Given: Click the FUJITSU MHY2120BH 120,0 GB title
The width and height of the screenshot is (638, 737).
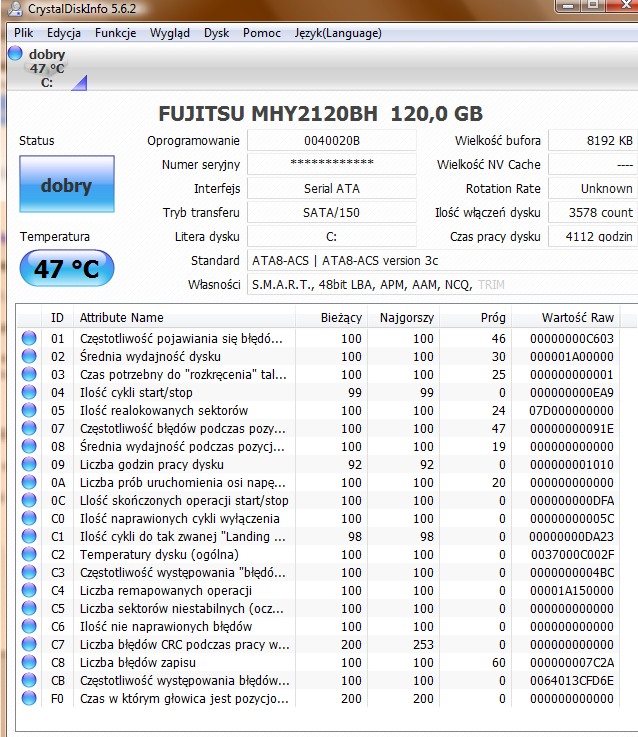Looking at the screenshot, I should [321, 114].
